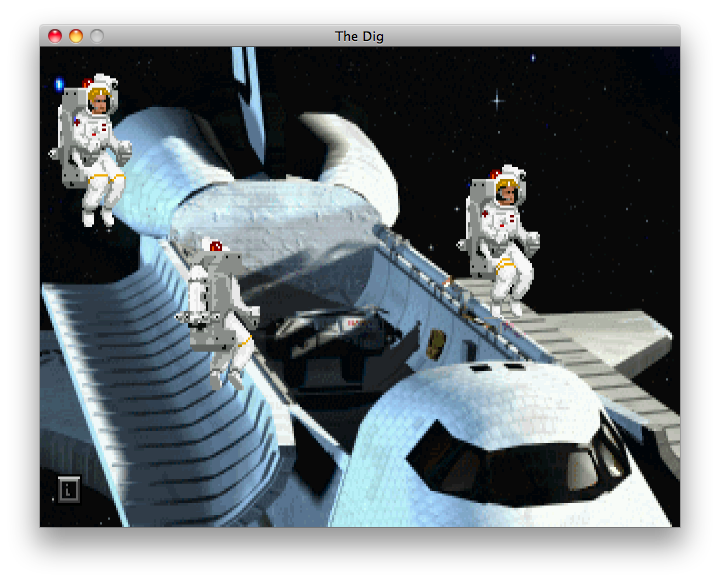720x582 pixels.
Task: Click the two small overhead windows on cockpit roof
Action: coord(497,368)
